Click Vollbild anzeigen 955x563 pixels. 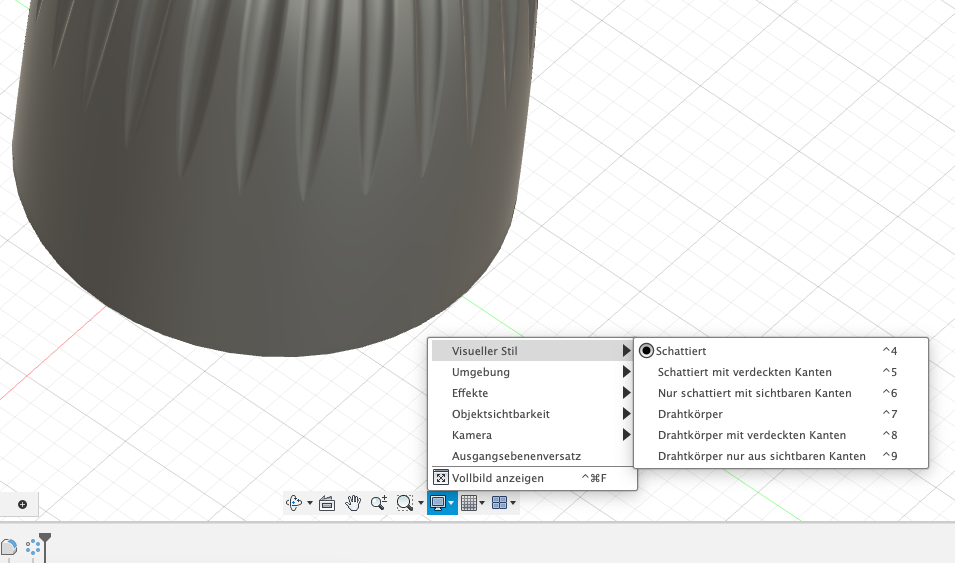498,478
